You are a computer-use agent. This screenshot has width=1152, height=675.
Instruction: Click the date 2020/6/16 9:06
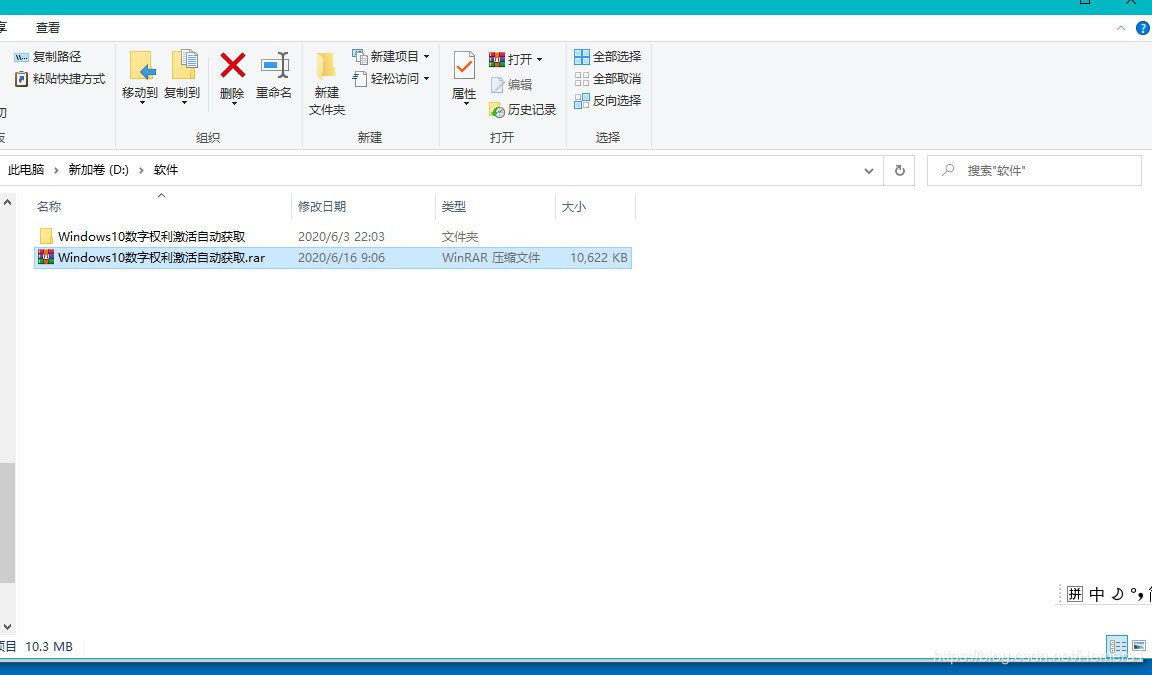coord(341,258)
